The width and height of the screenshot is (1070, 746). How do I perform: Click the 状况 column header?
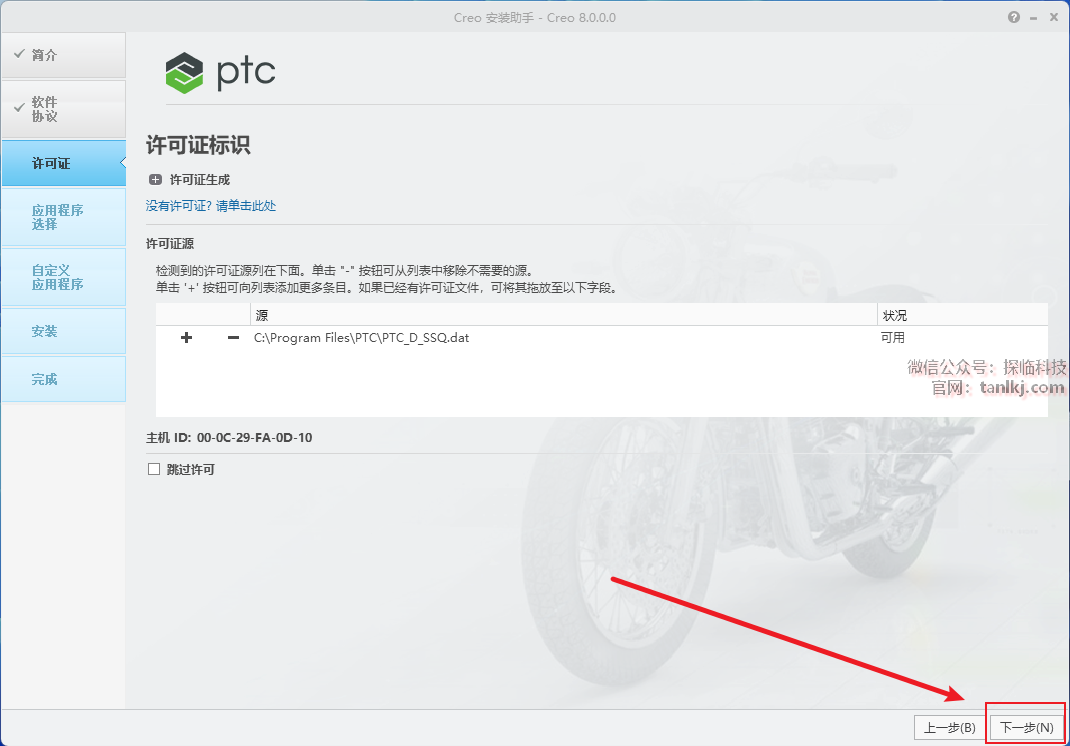tap(962, 315)
